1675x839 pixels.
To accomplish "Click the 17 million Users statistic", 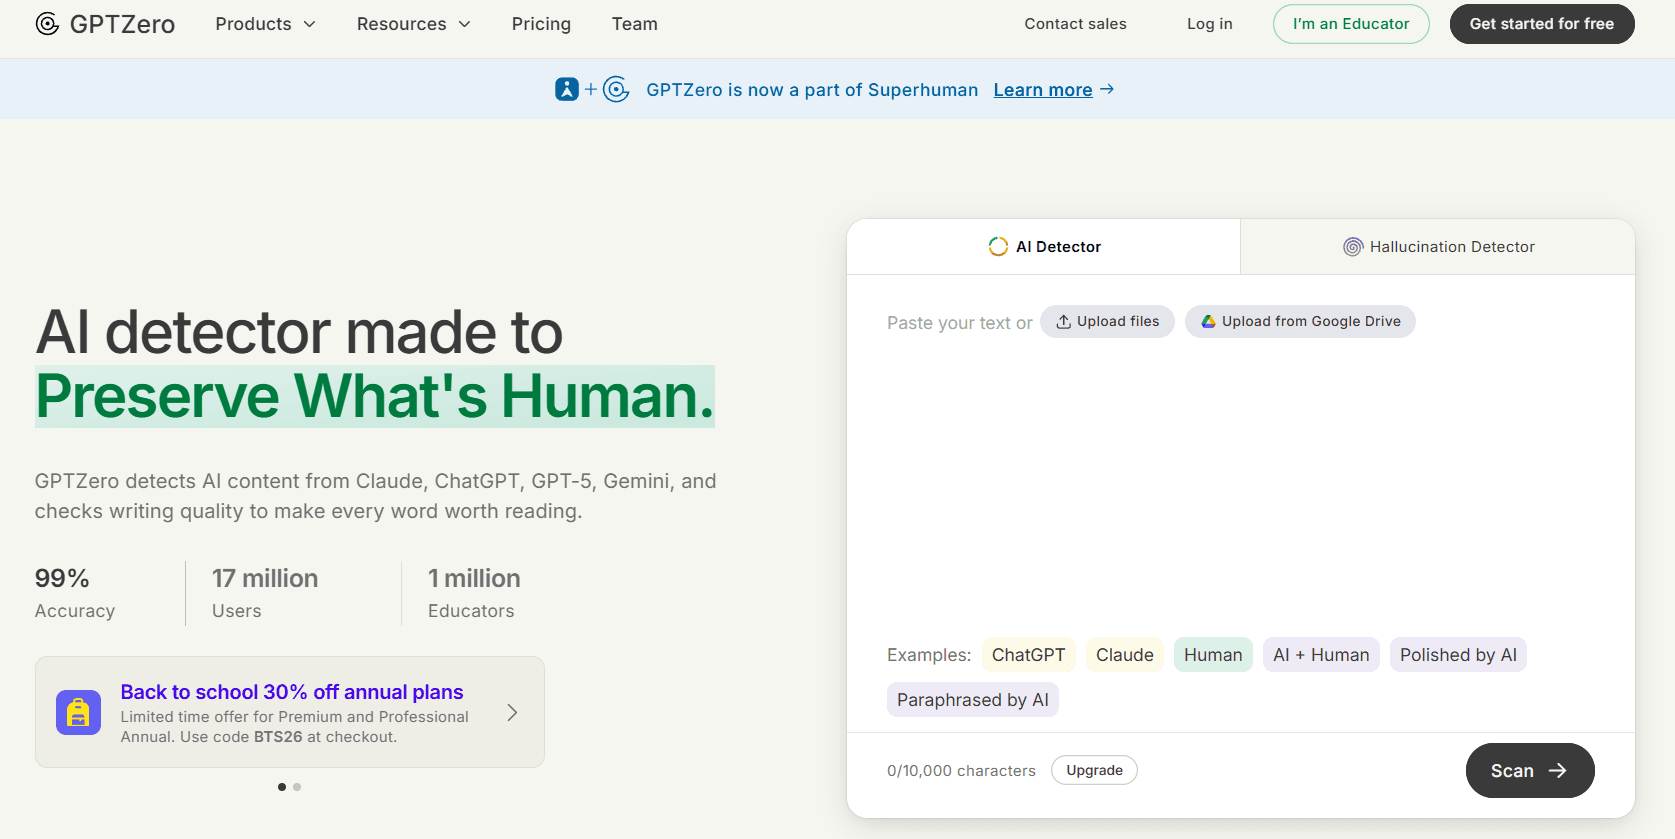I will pyautogui.click(x=265, y=593).
